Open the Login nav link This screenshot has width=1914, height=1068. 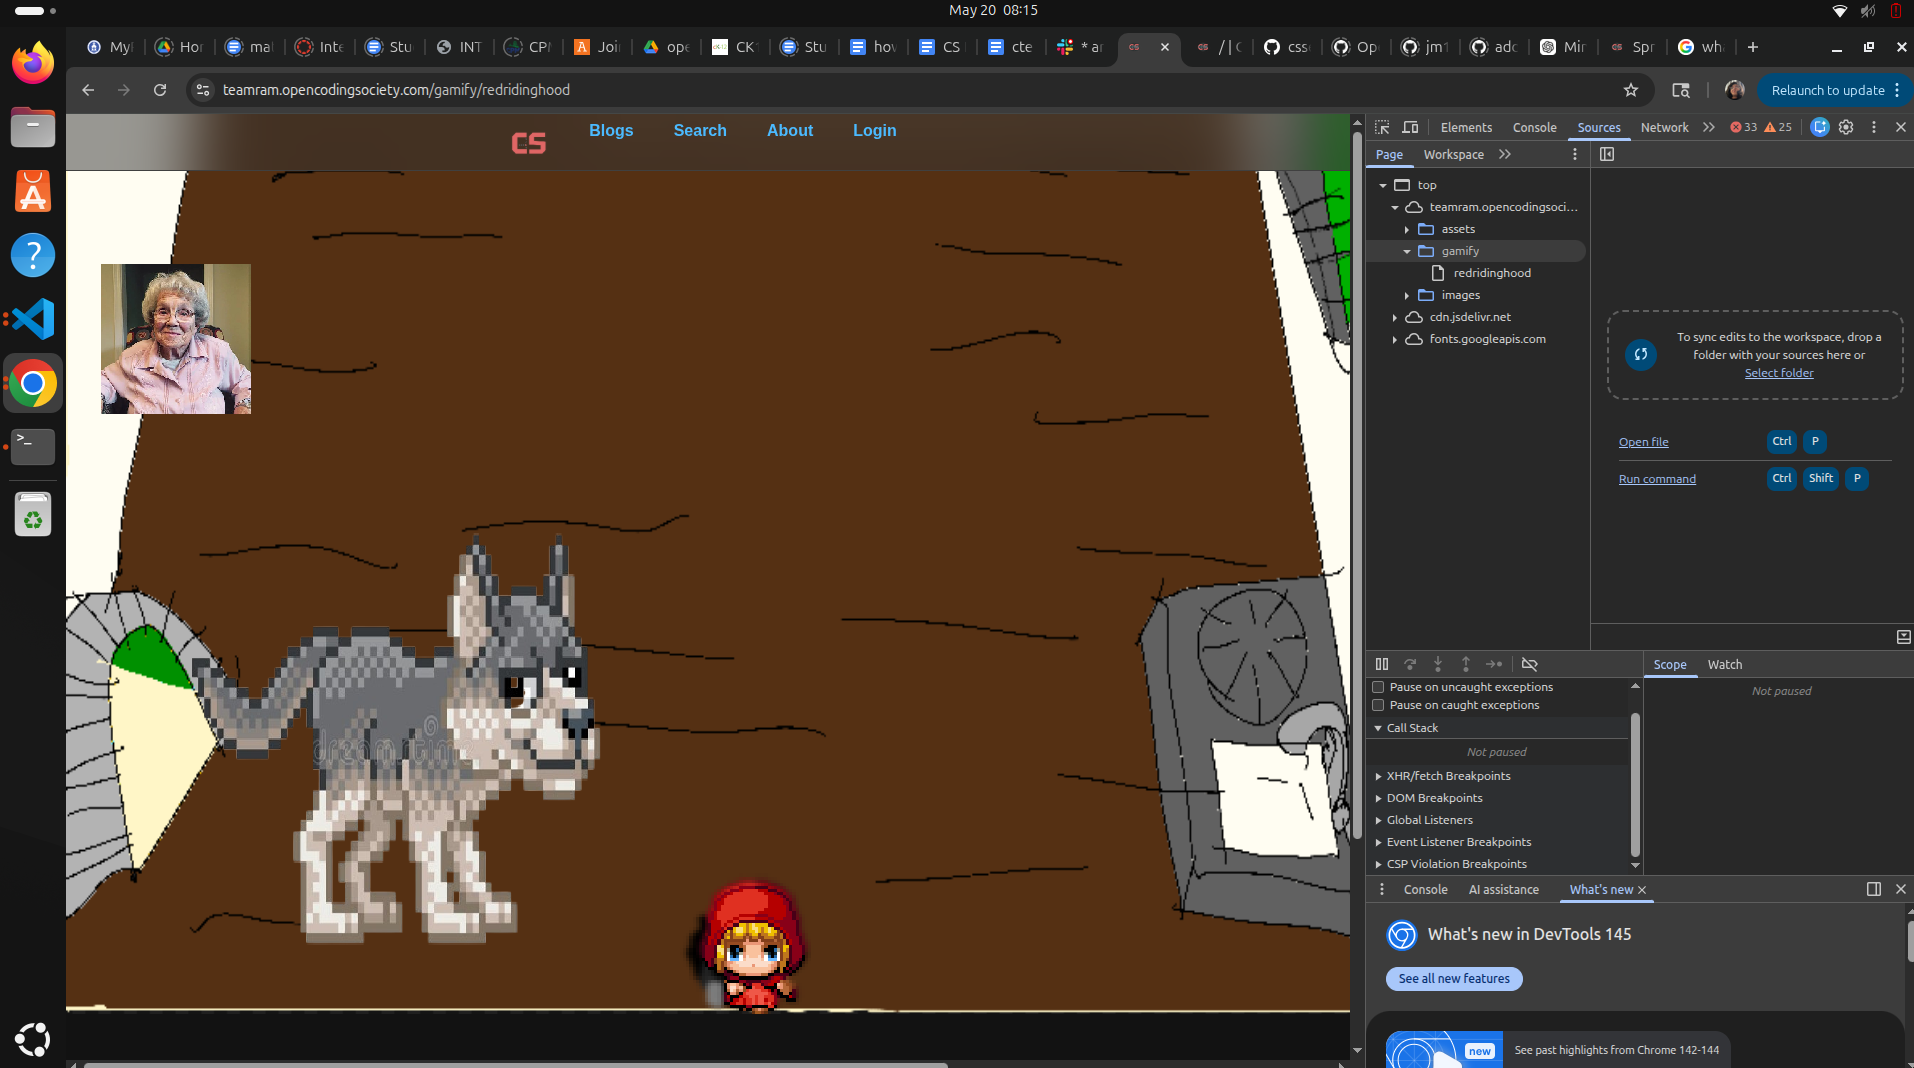point(874,130)
